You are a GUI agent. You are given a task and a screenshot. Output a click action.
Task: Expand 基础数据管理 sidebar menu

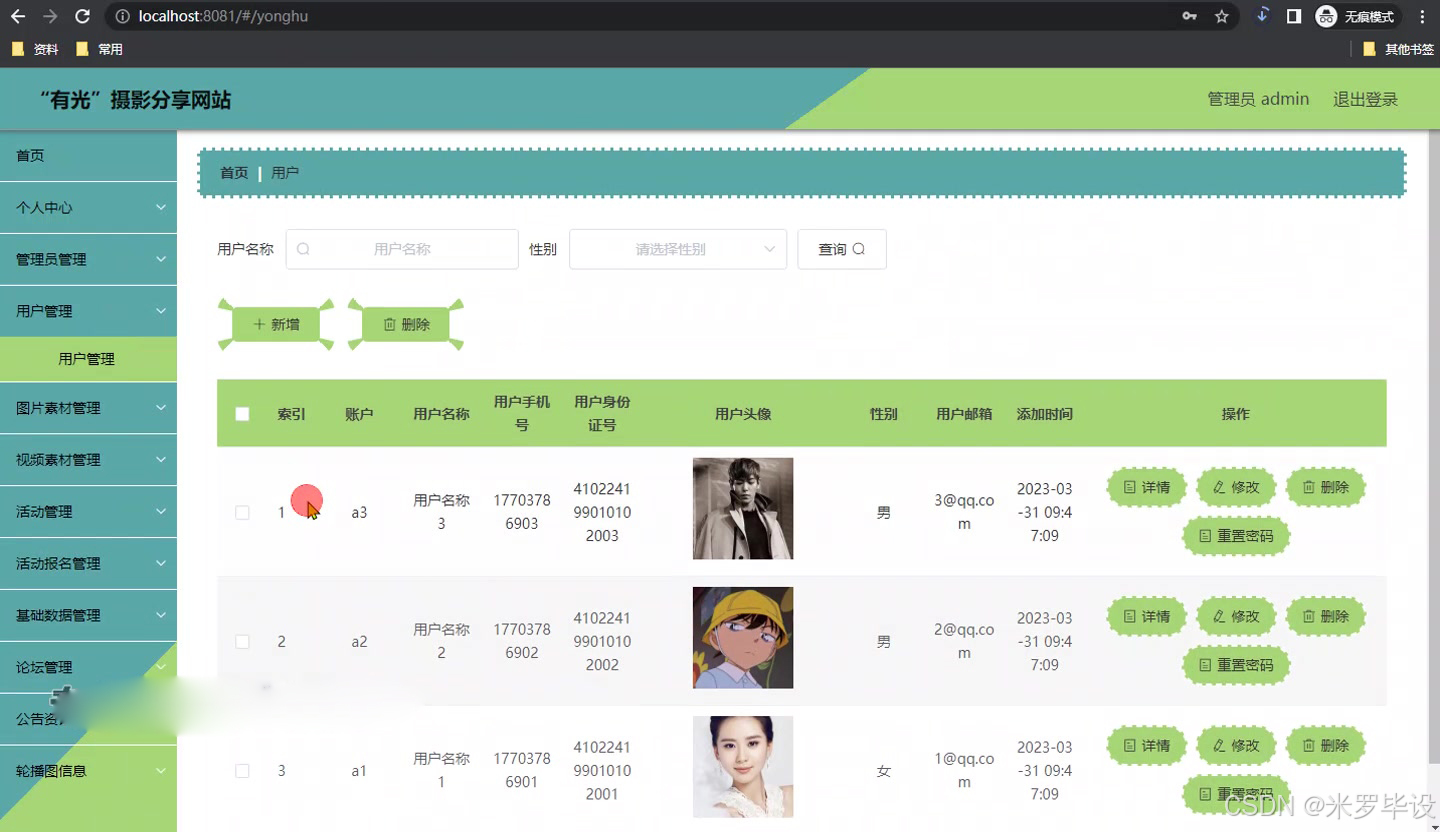[88, 615]
